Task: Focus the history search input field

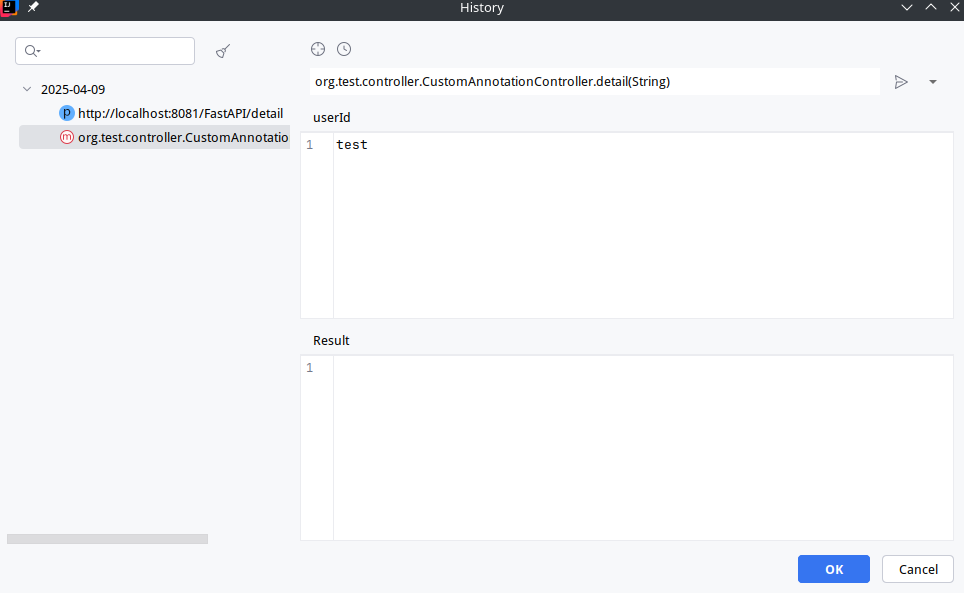Action: click(x=115, y=51)
